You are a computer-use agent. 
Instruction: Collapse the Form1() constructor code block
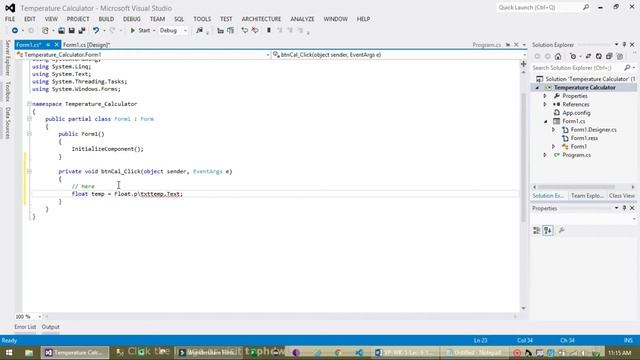tap(29, 134)
